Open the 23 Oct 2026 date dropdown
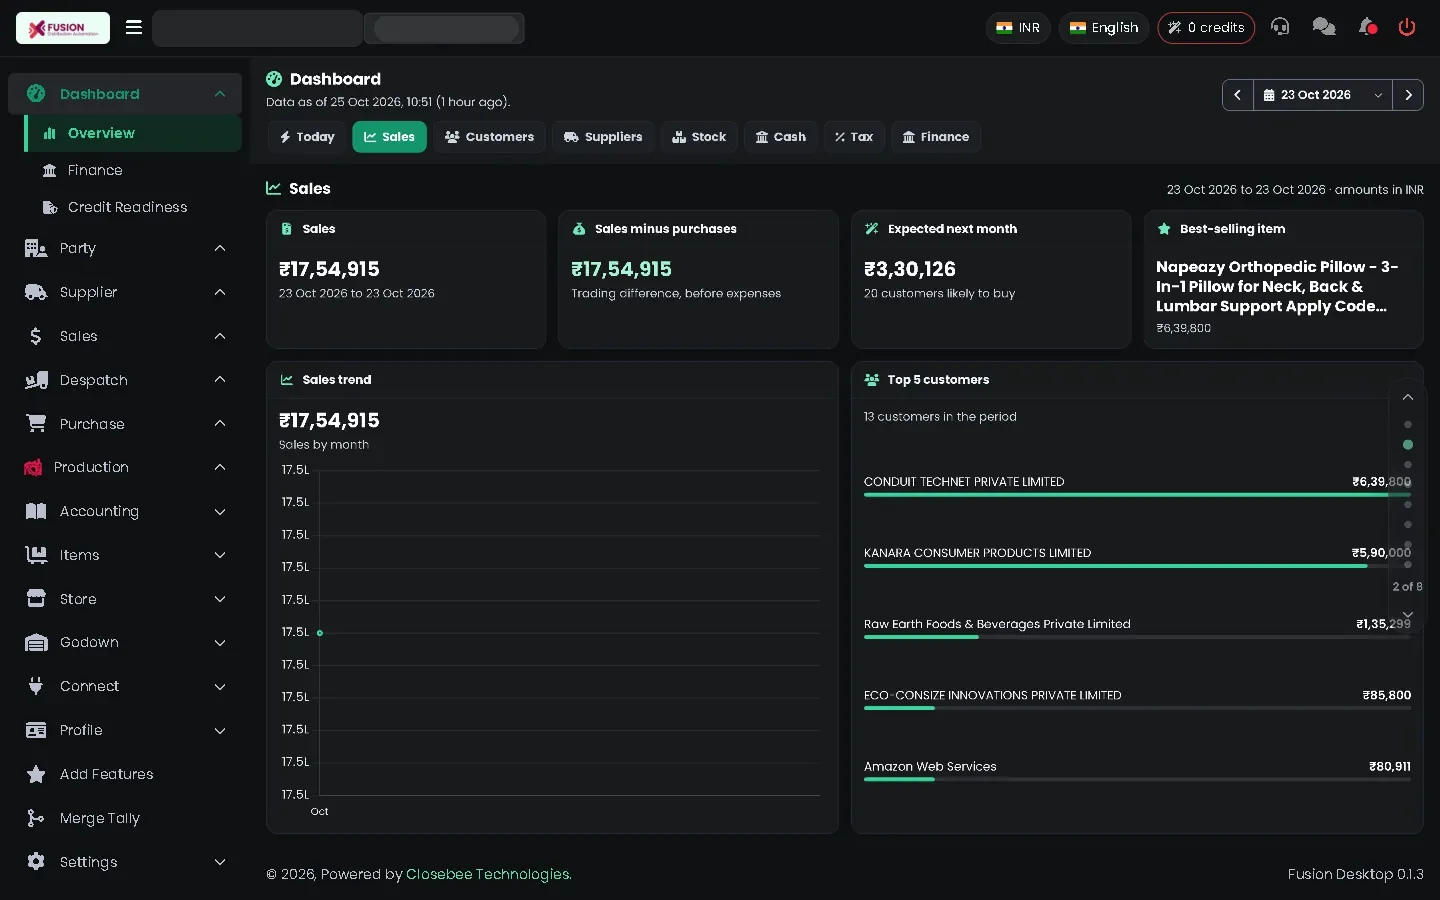This screenshot has height=900, width=1440. tap(1323, 95)
